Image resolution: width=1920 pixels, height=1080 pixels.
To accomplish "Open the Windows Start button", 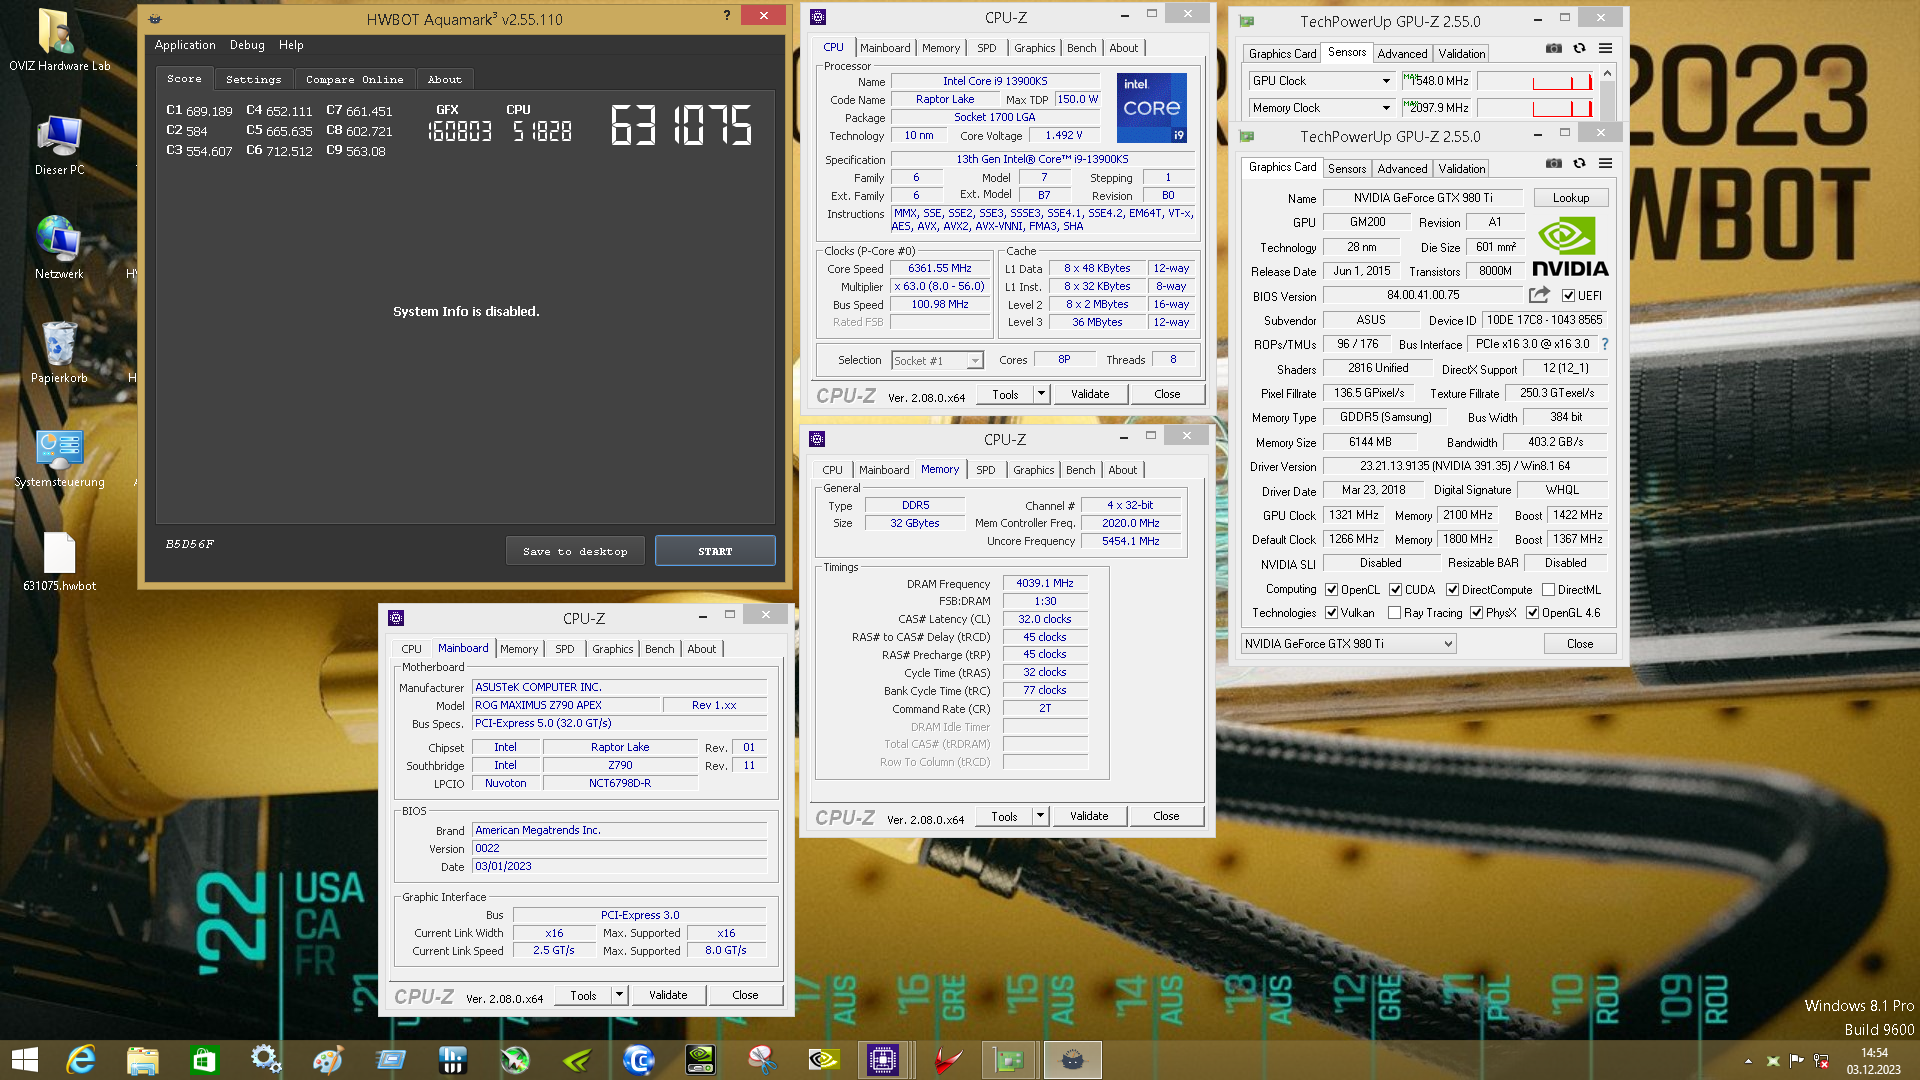I will (x=24, y=1060).
